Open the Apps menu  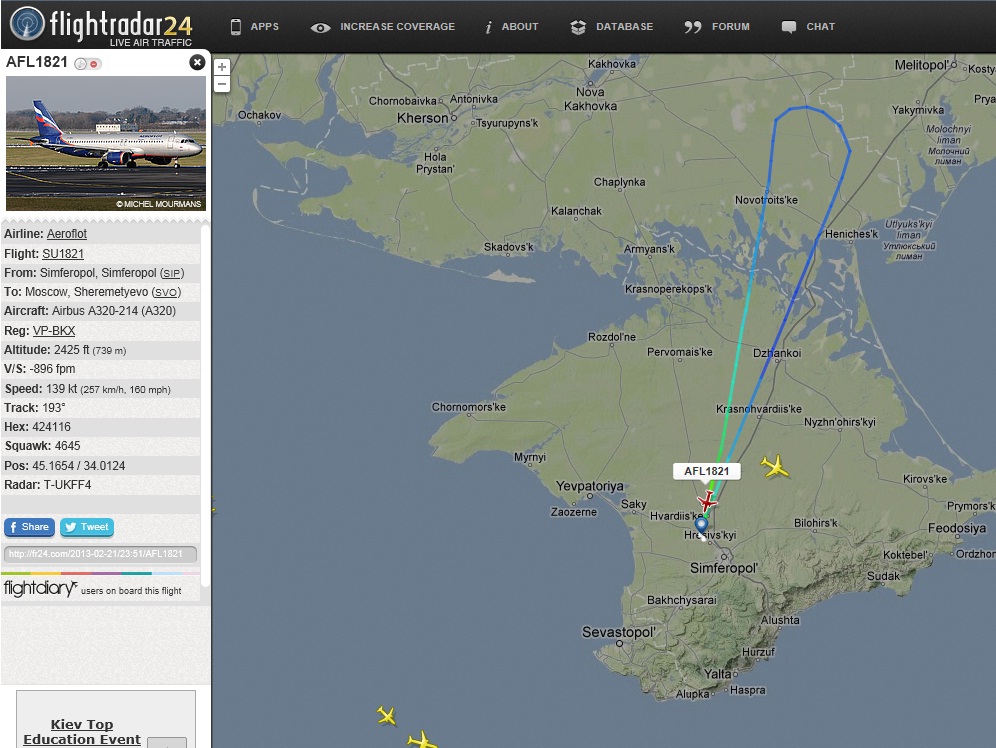click(x=254, y=27)
